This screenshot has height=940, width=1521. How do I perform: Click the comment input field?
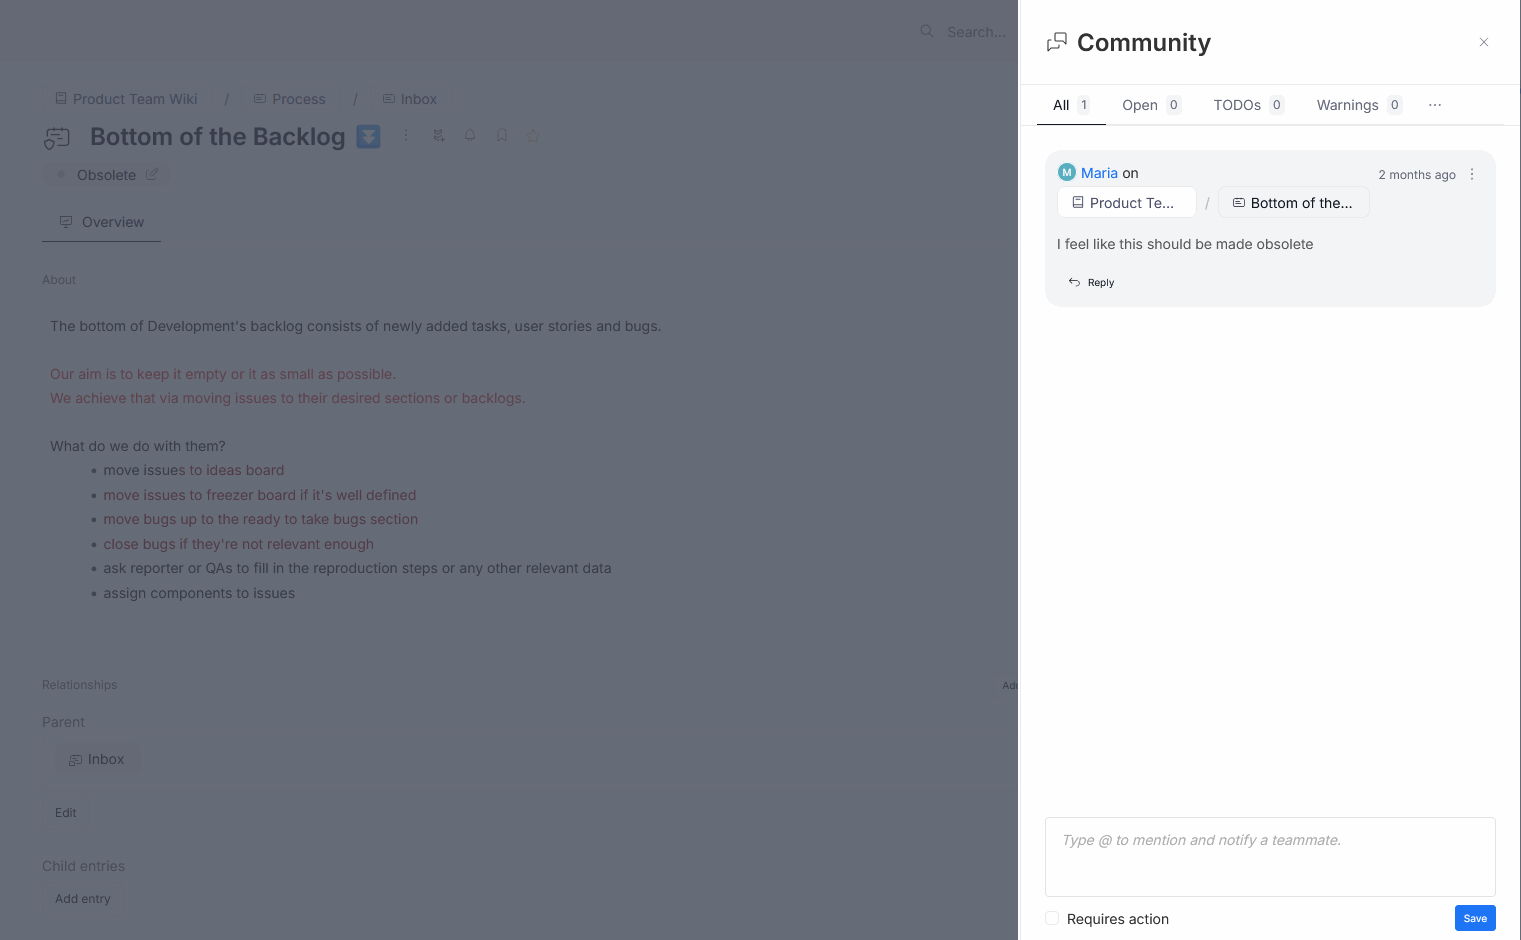[x=1269, y=856]
